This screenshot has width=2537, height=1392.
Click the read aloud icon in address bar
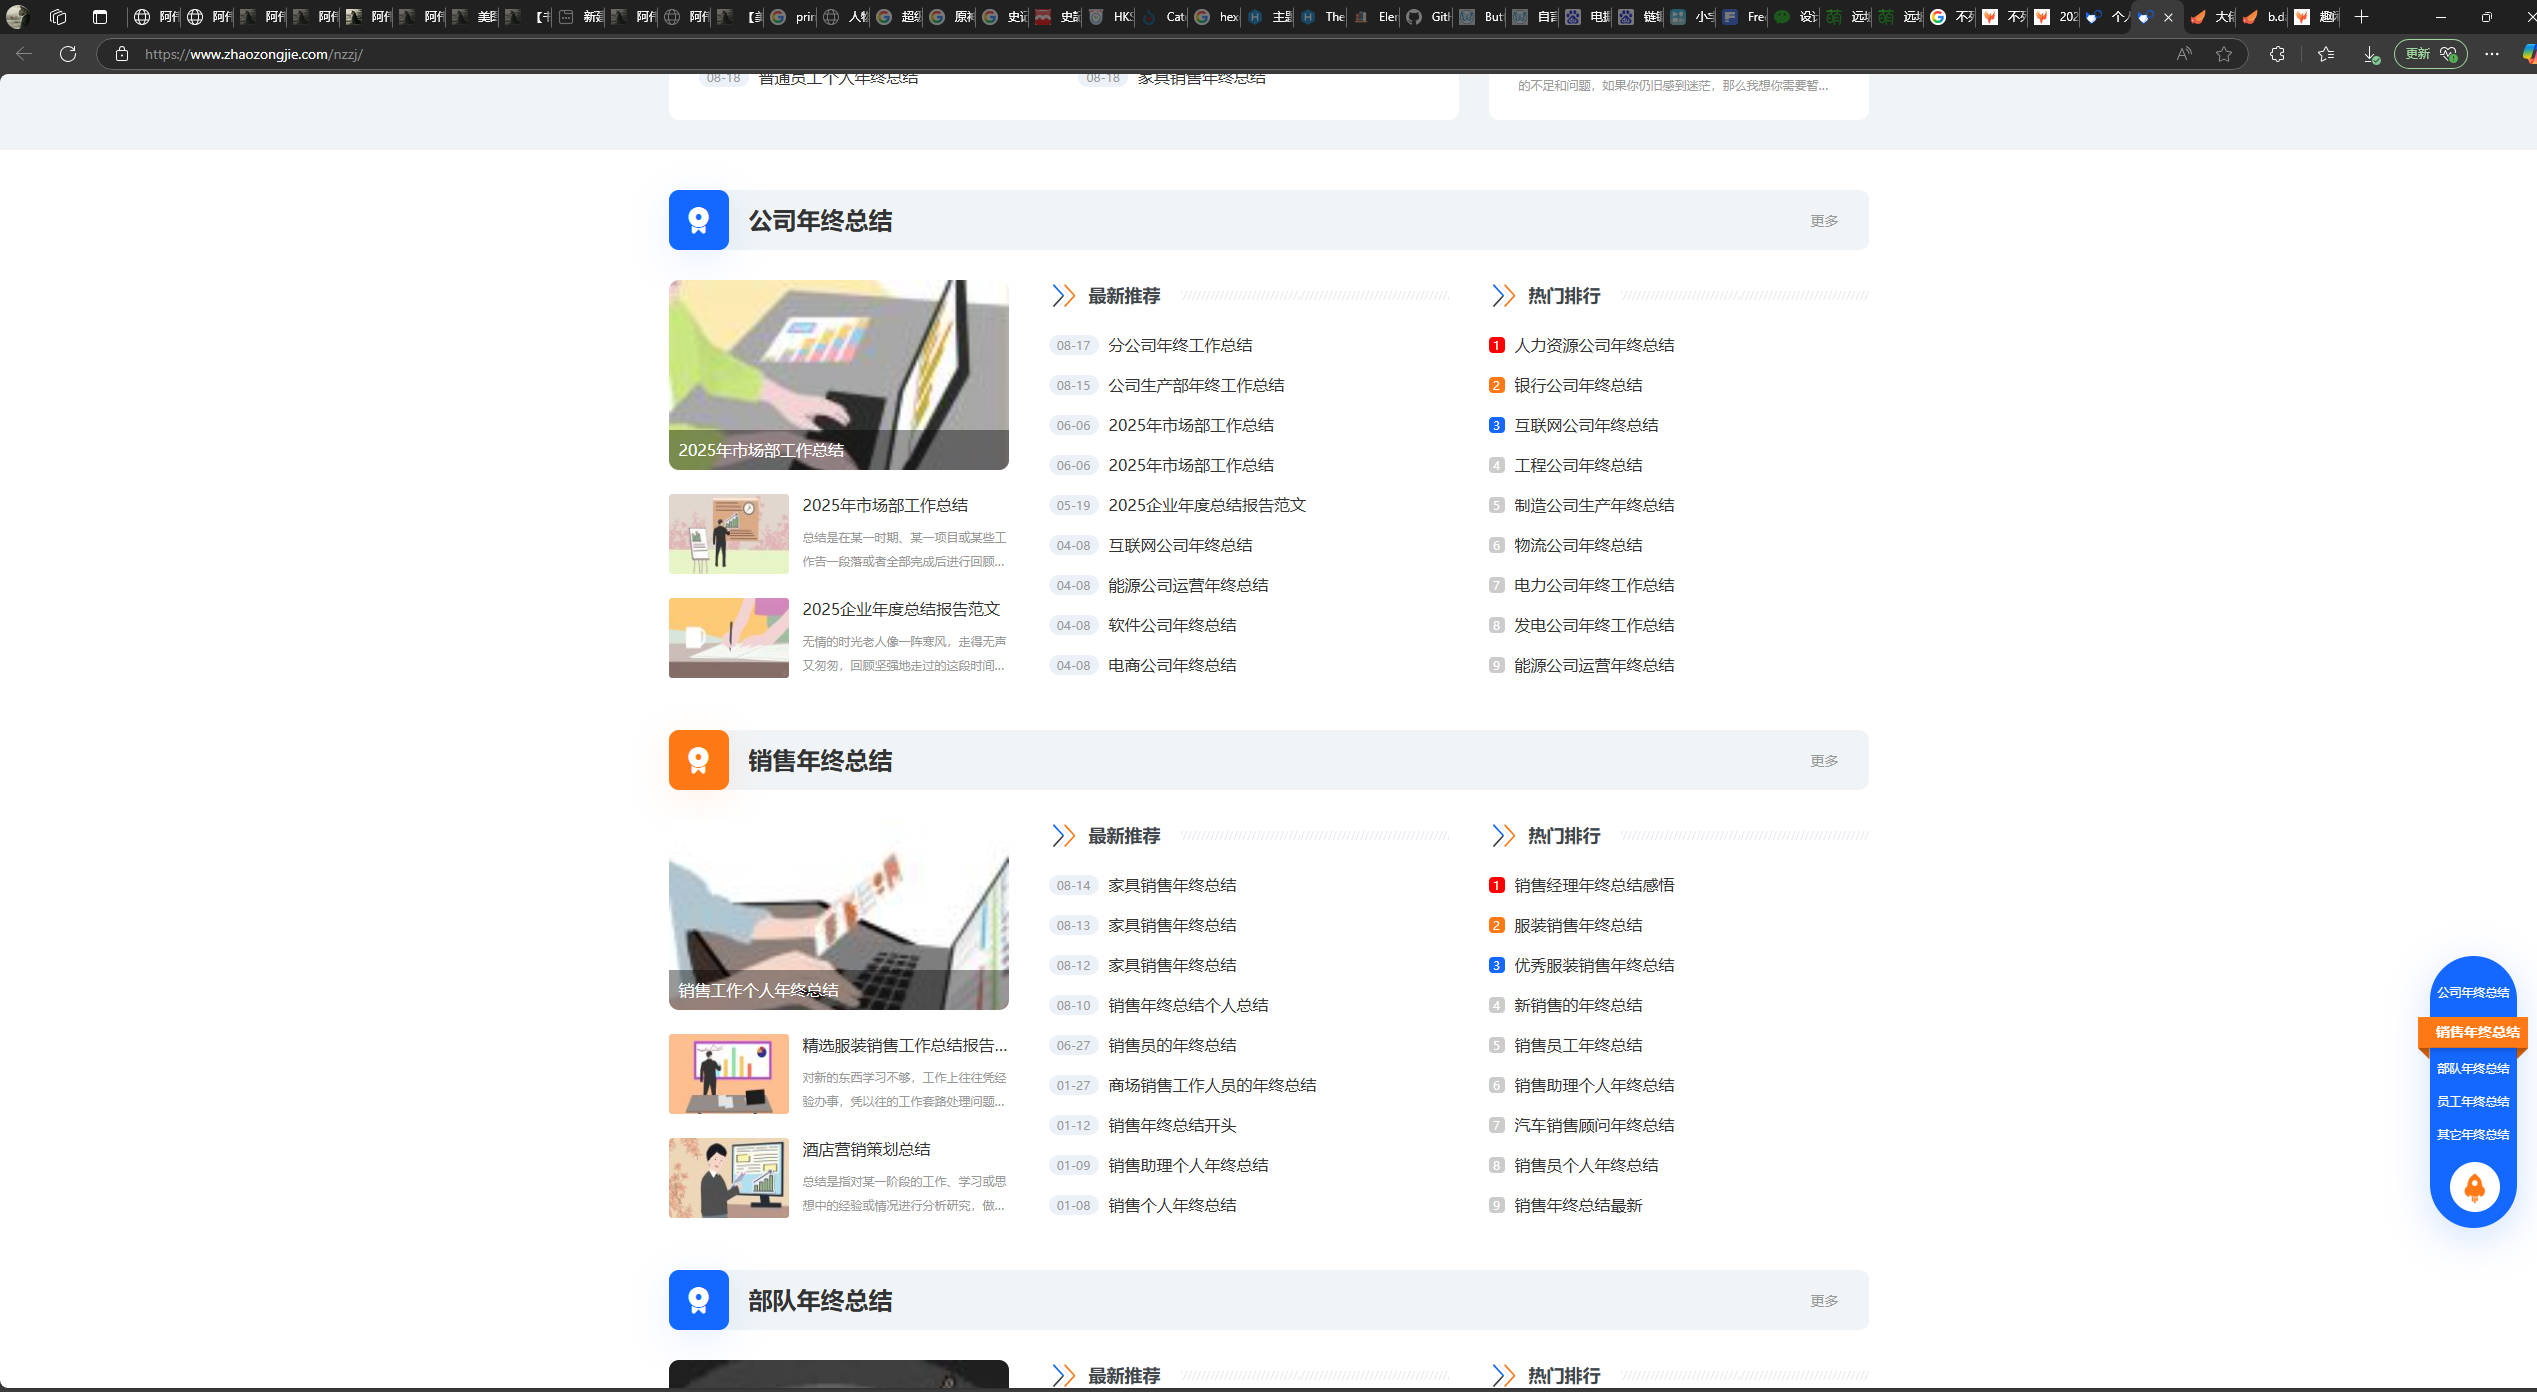(x=2184, y=54)
